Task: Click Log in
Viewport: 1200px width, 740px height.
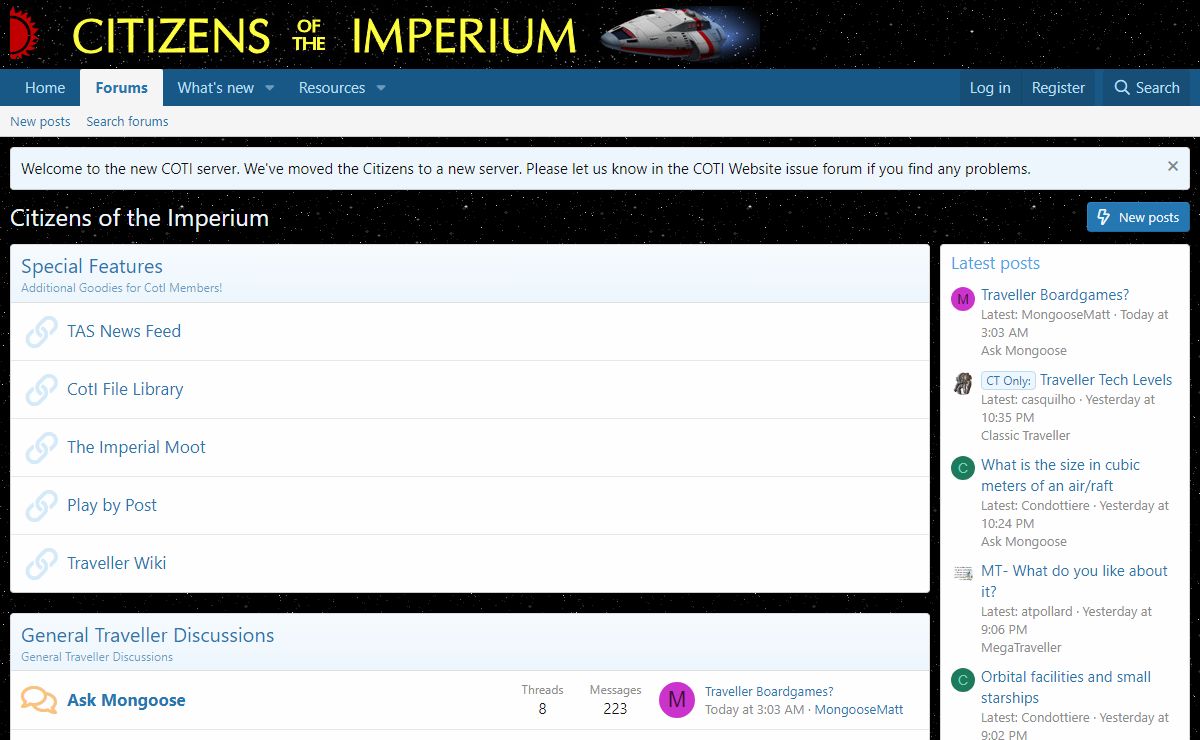Action: tap(990, 88)
